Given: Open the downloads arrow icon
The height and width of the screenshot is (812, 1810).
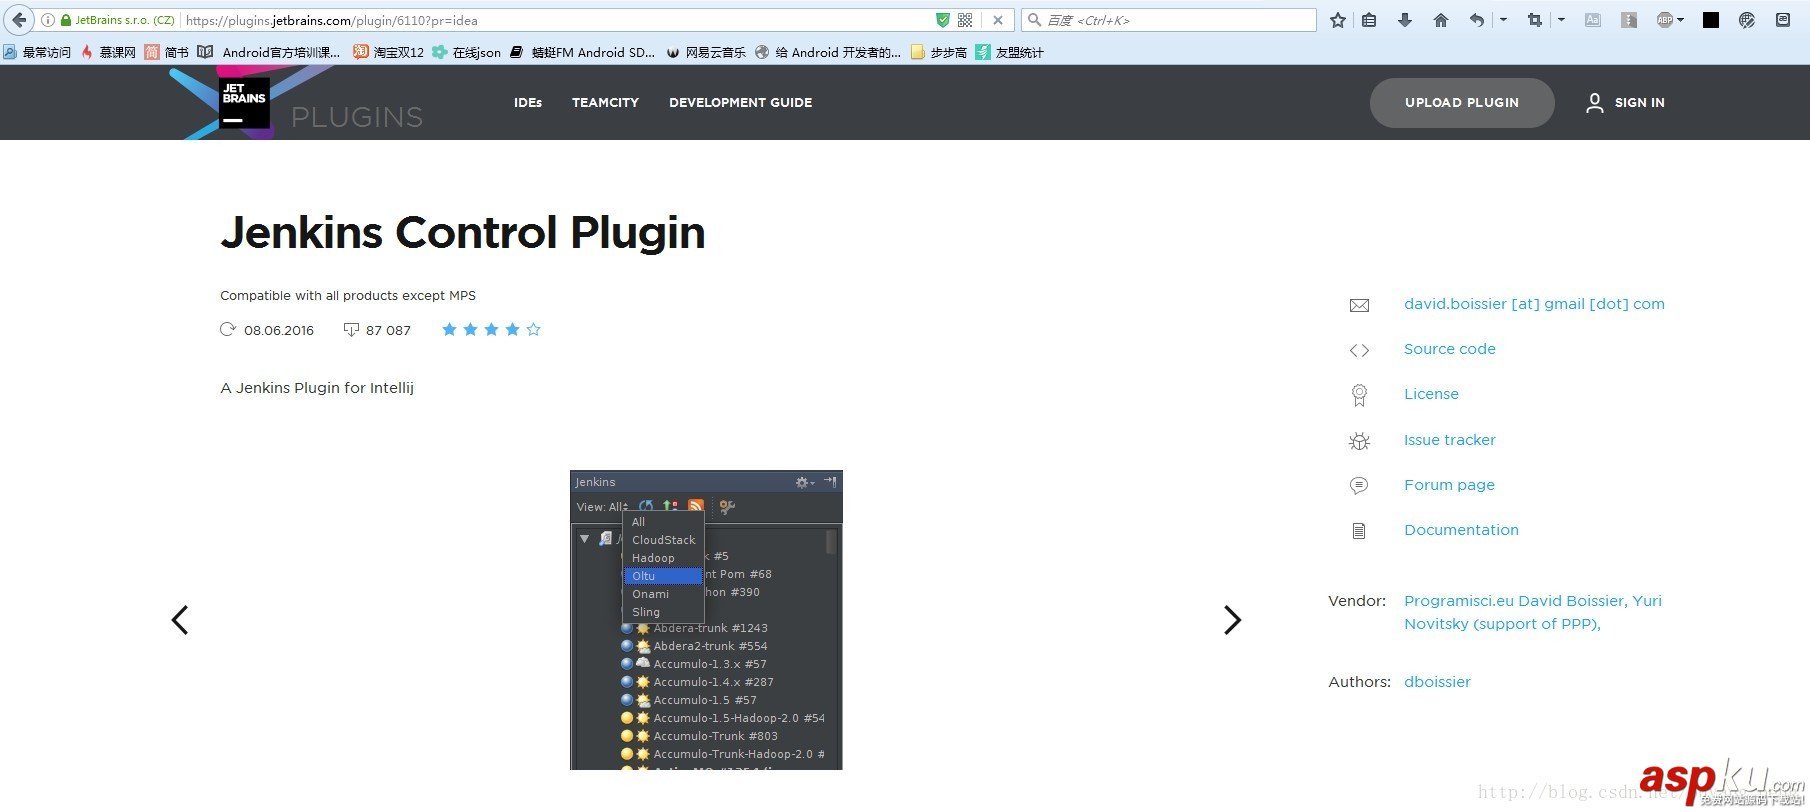Looking at the screenshot, I should tap(1405, 20).
